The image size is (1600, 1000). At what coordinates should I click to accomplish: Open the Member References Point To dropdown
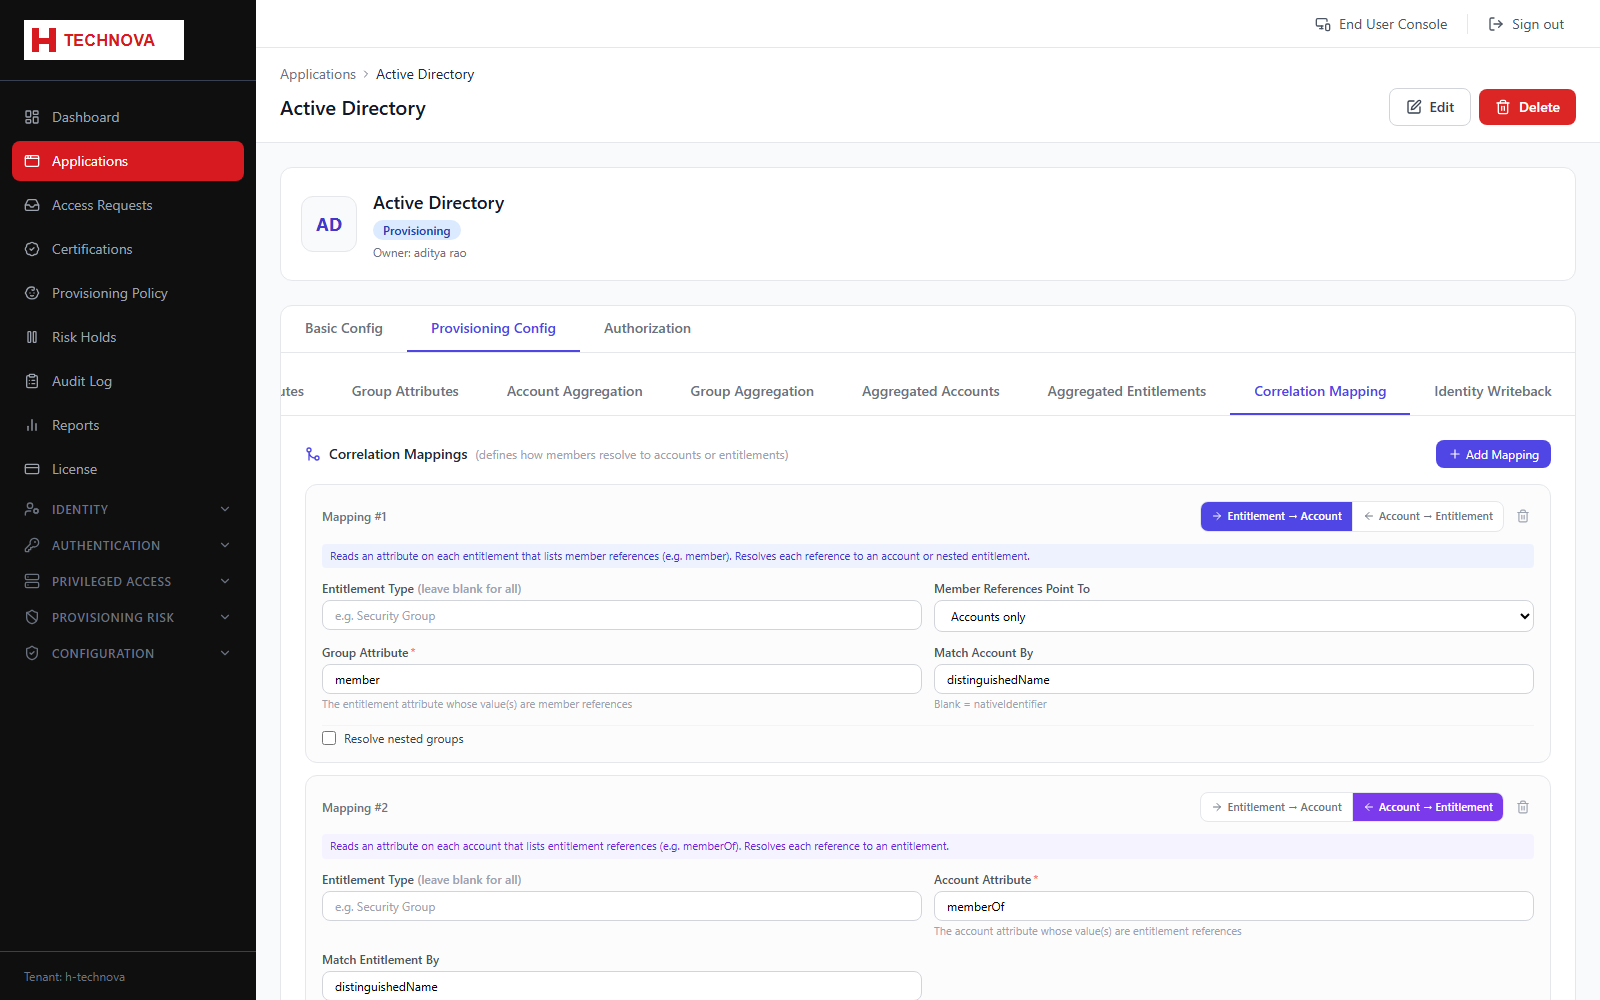click(1234, 616)
